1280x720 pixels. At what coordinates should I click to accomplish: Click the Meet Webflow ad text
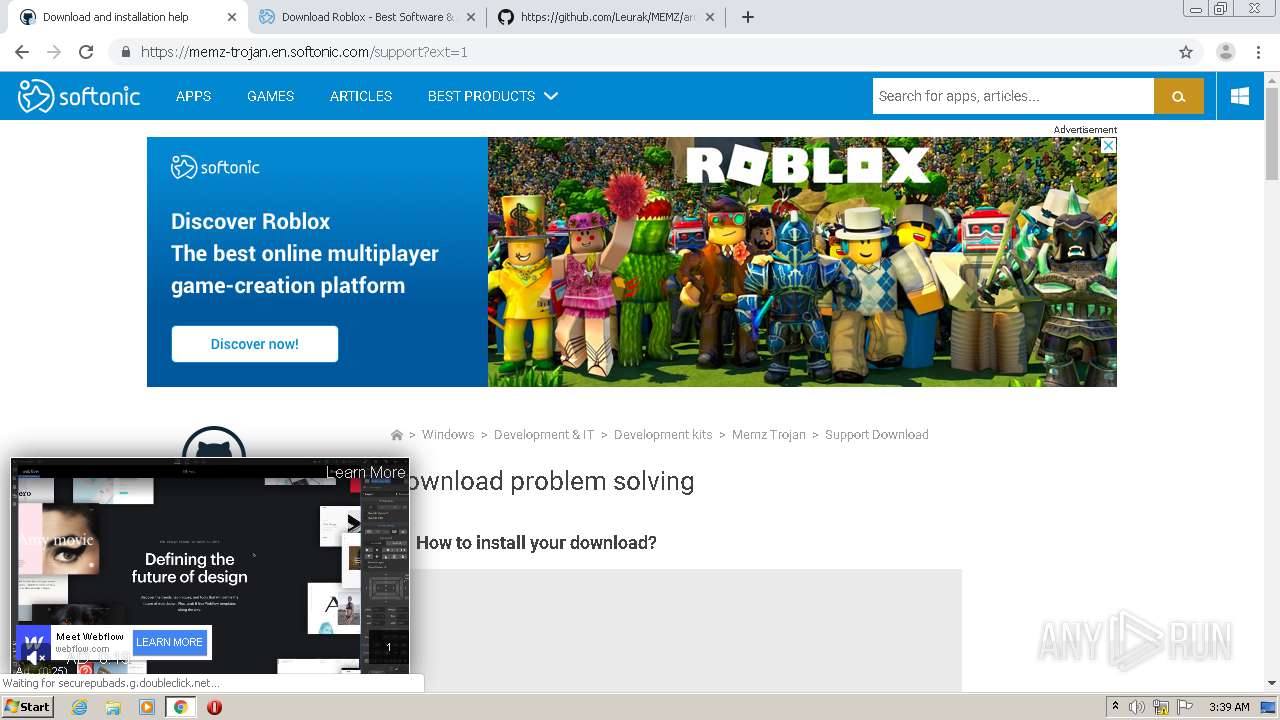(90, 636)
